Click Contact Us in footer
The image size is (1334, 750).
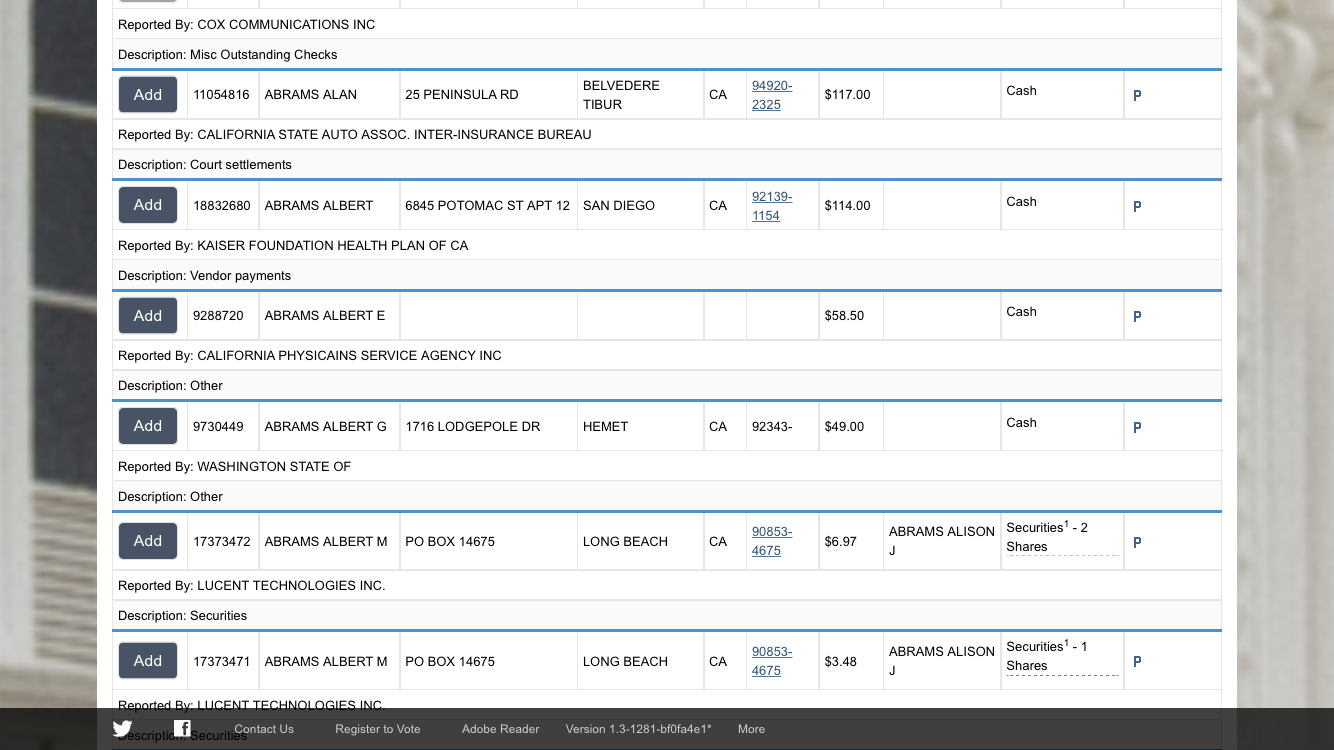pos(264,729)
